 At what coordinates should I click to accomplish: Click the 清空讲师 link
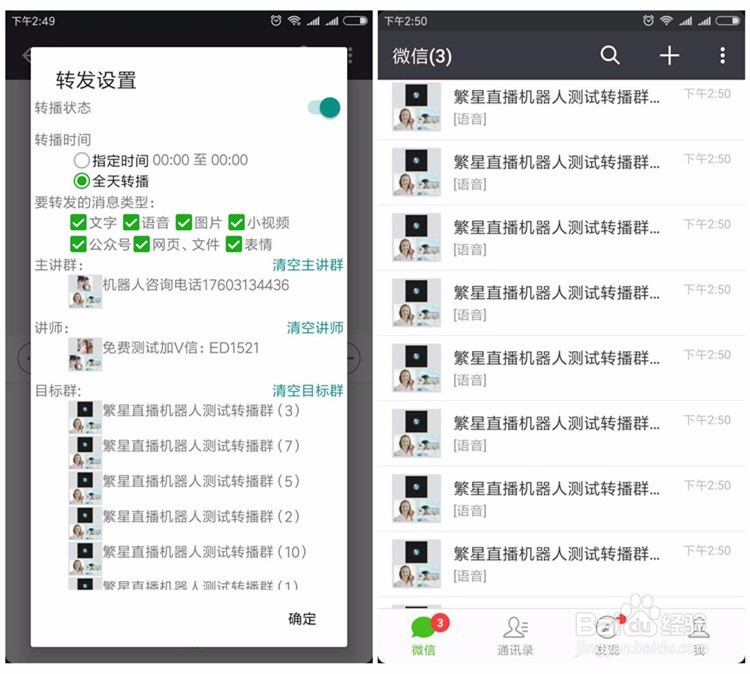pos(315,328)
